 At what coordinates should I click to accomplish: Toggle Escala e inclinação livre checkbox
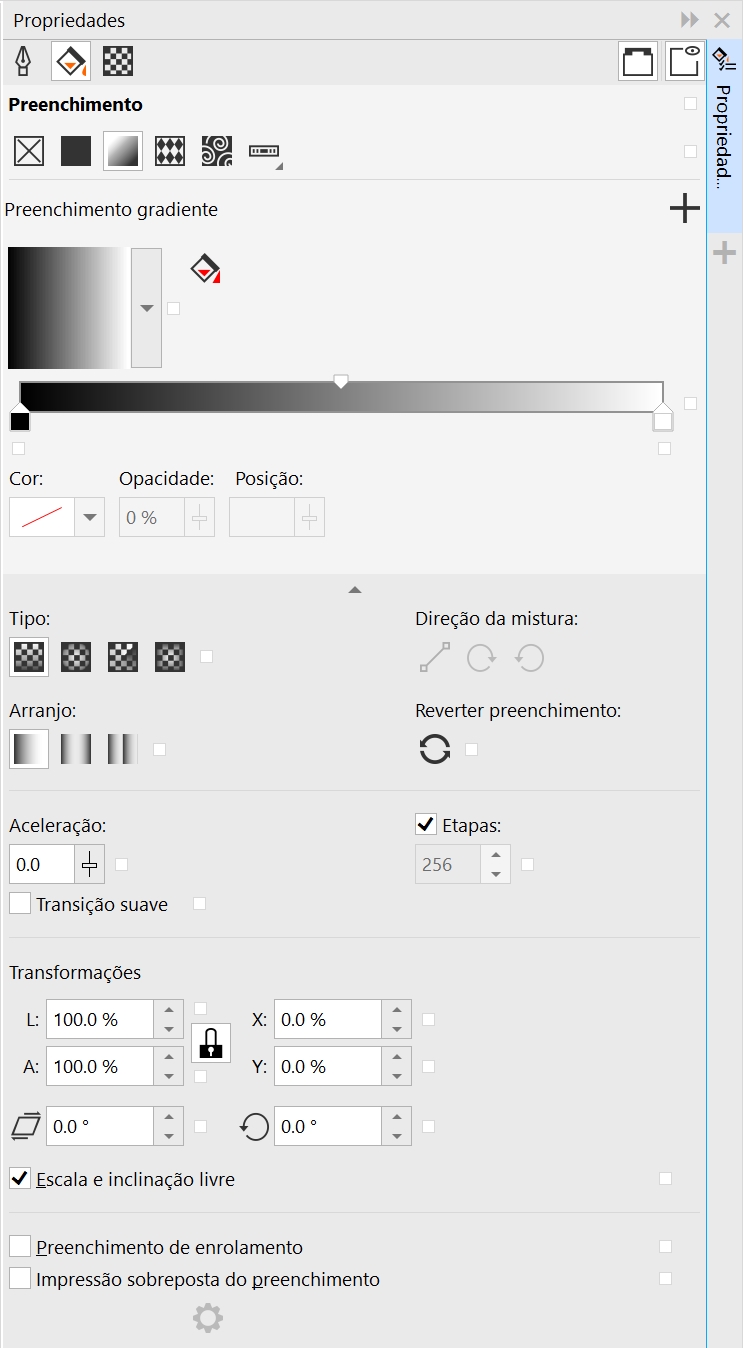click(20, 1179)
